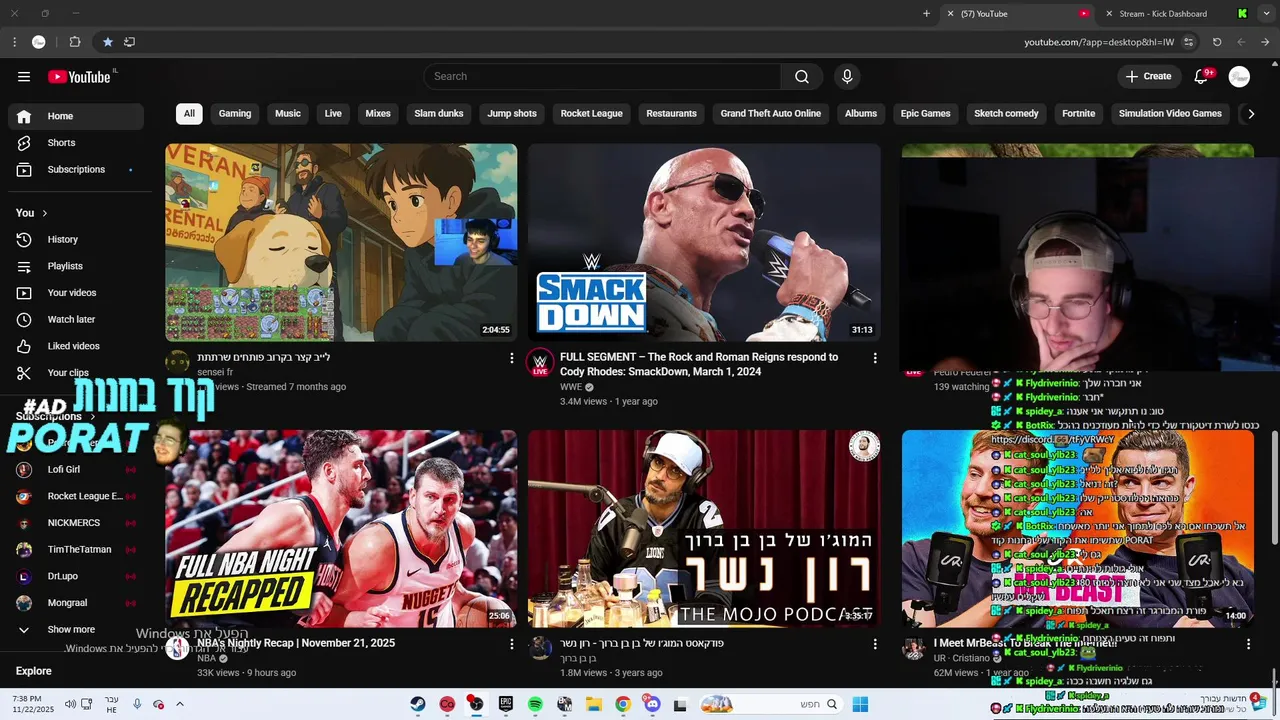Open the account avatar menu
This screenshot has height=720, width=1280.
point(1239,77)
